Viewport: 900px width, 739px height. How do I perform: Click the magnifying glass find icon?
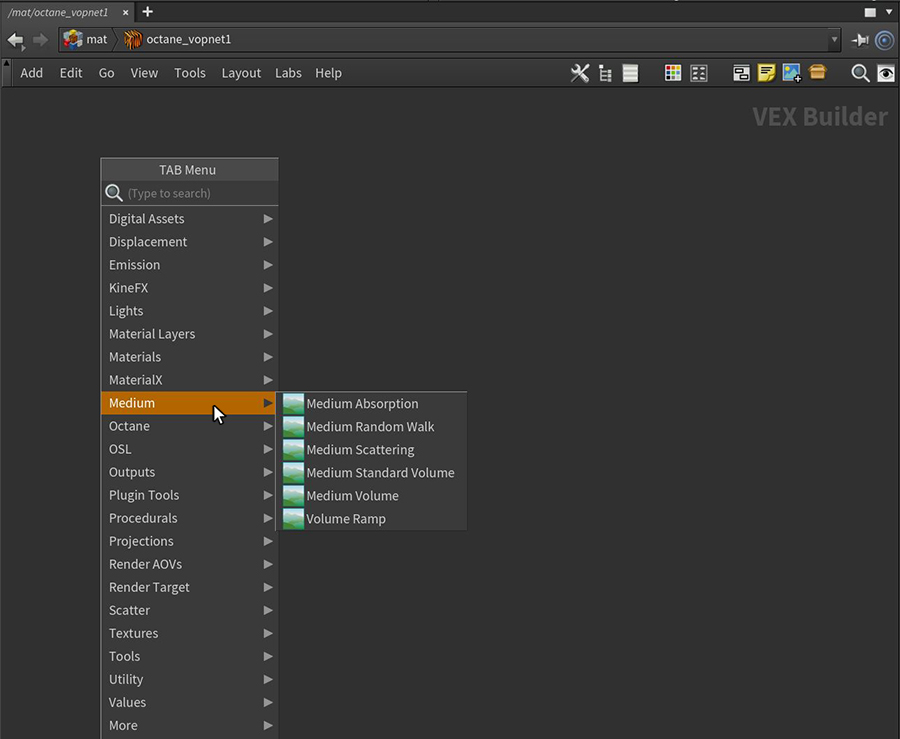[860, 73]
